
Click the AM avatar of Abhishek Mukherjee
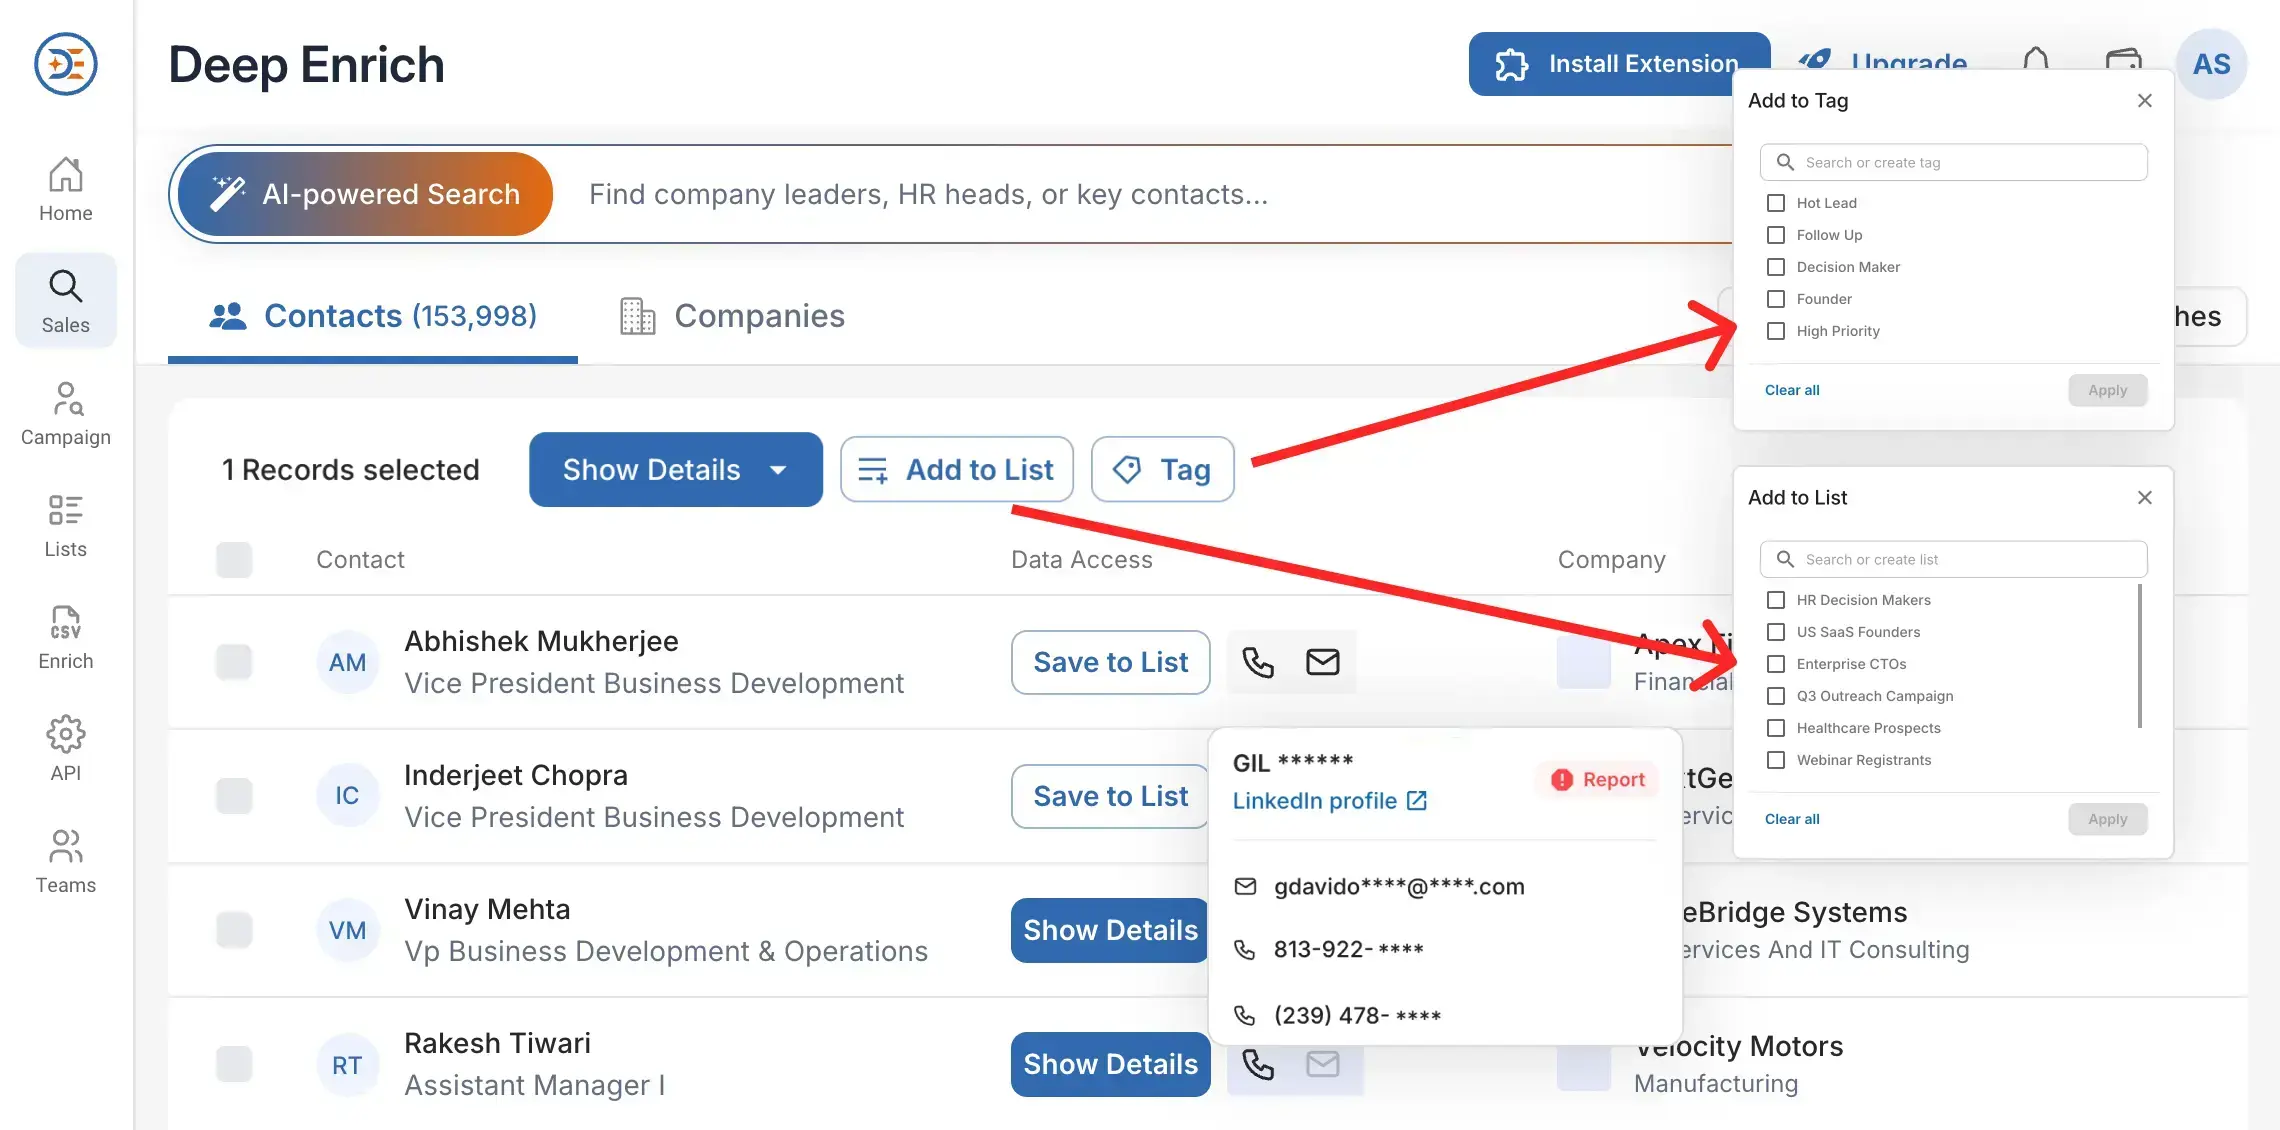(348, 662)
